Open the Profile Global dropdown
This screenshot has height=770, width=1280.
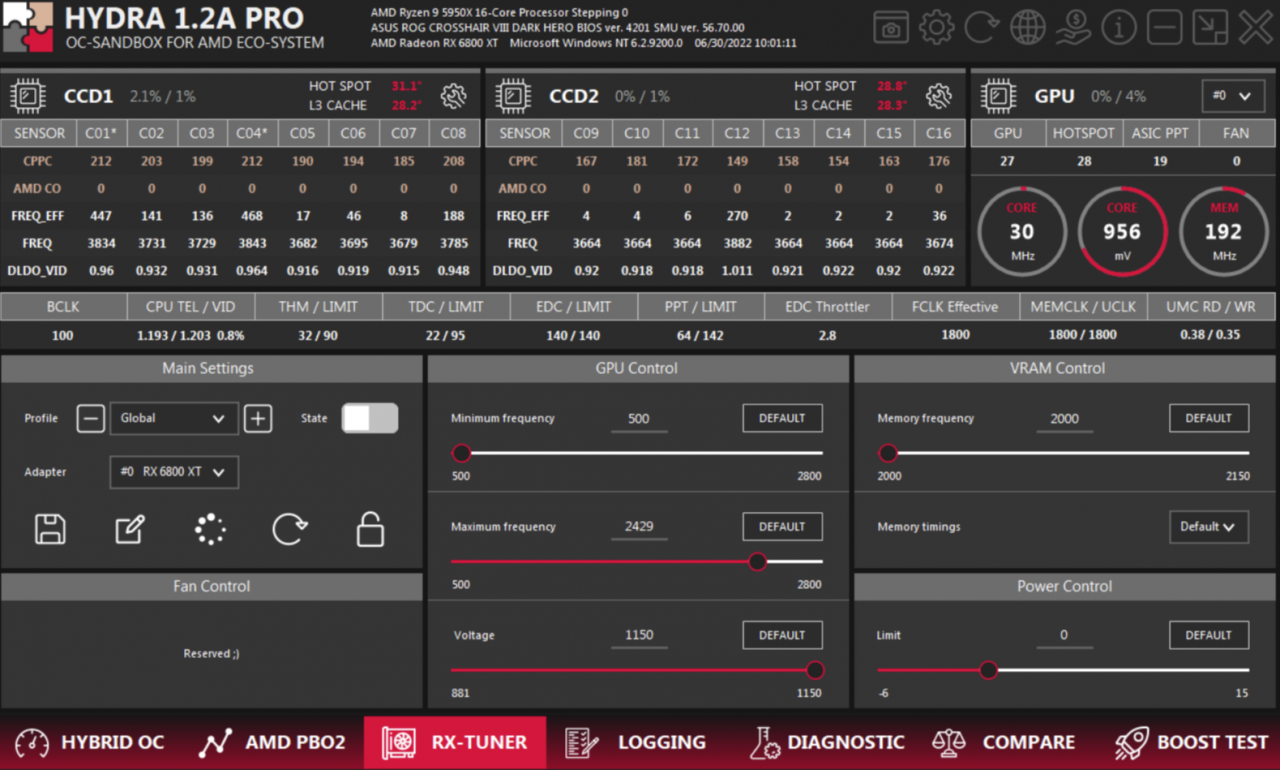[173, 418]
